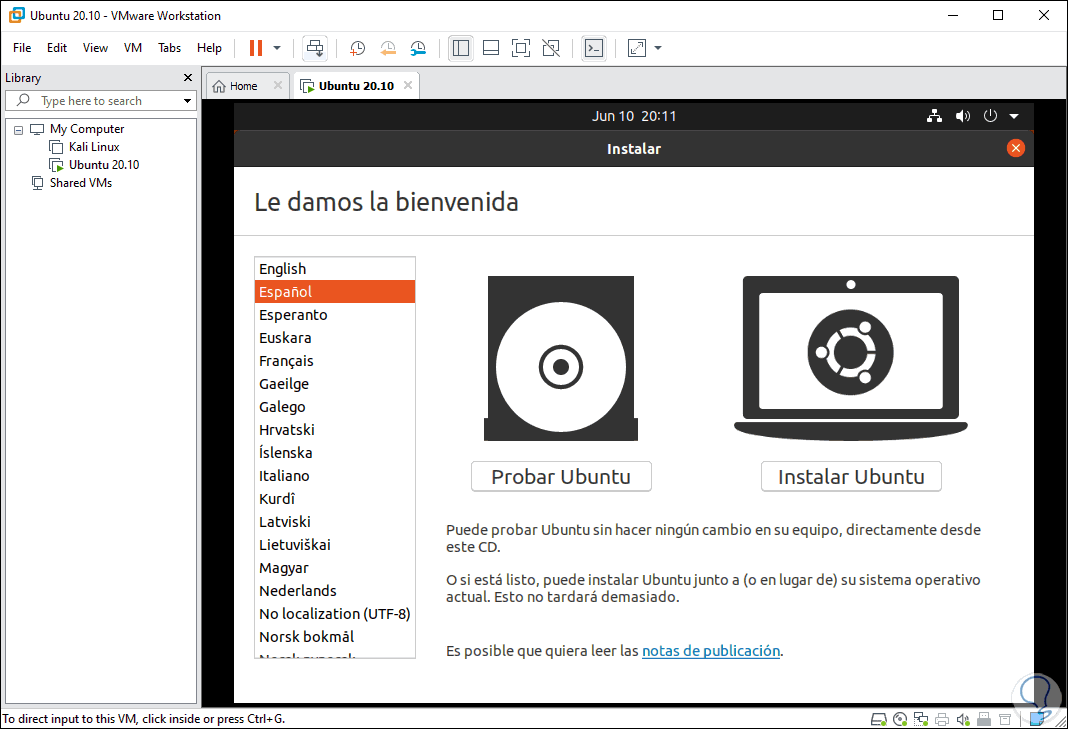Click the stretch guest display icon

pyautogui.click(x=637, y=48)
